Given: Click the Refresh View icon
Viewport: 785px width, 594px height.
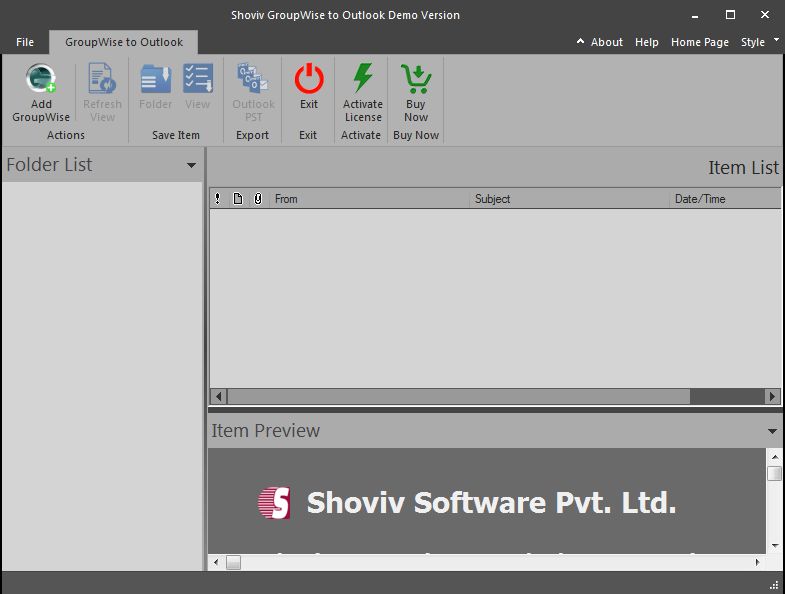Looking at the screenshot, I should coord(102,79).
